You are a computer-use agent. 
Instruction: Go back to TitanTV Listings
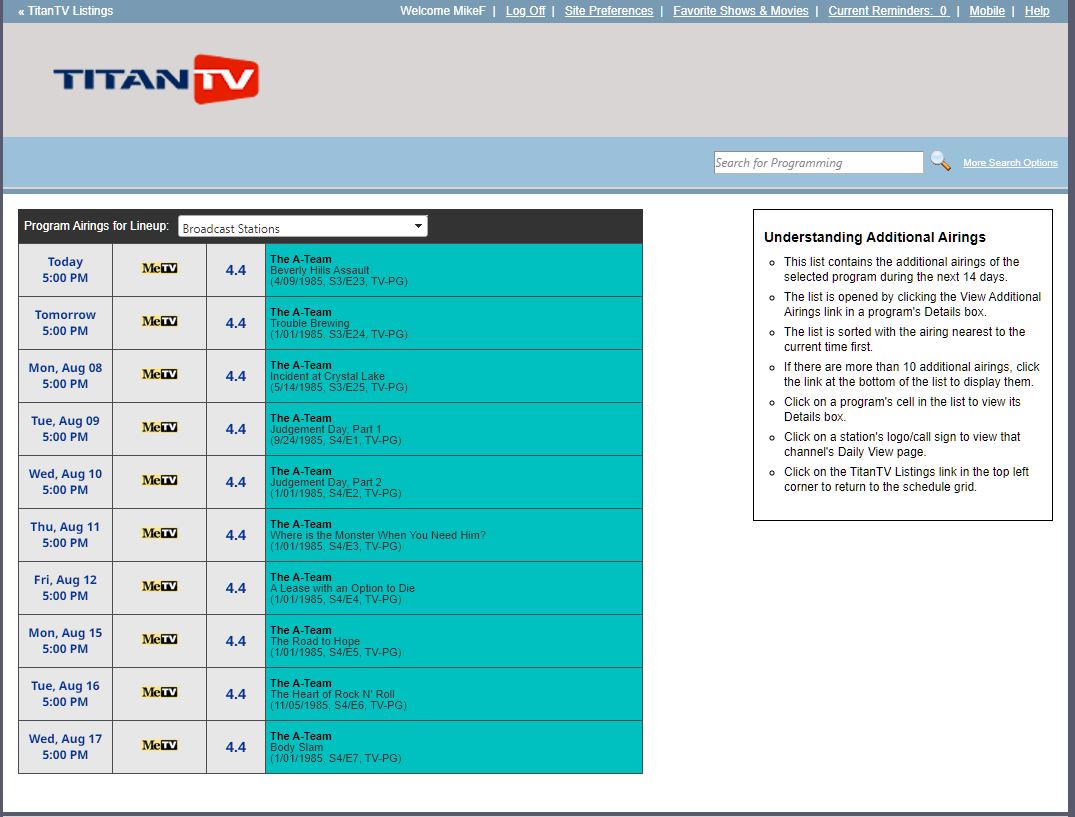coord(66,11)
